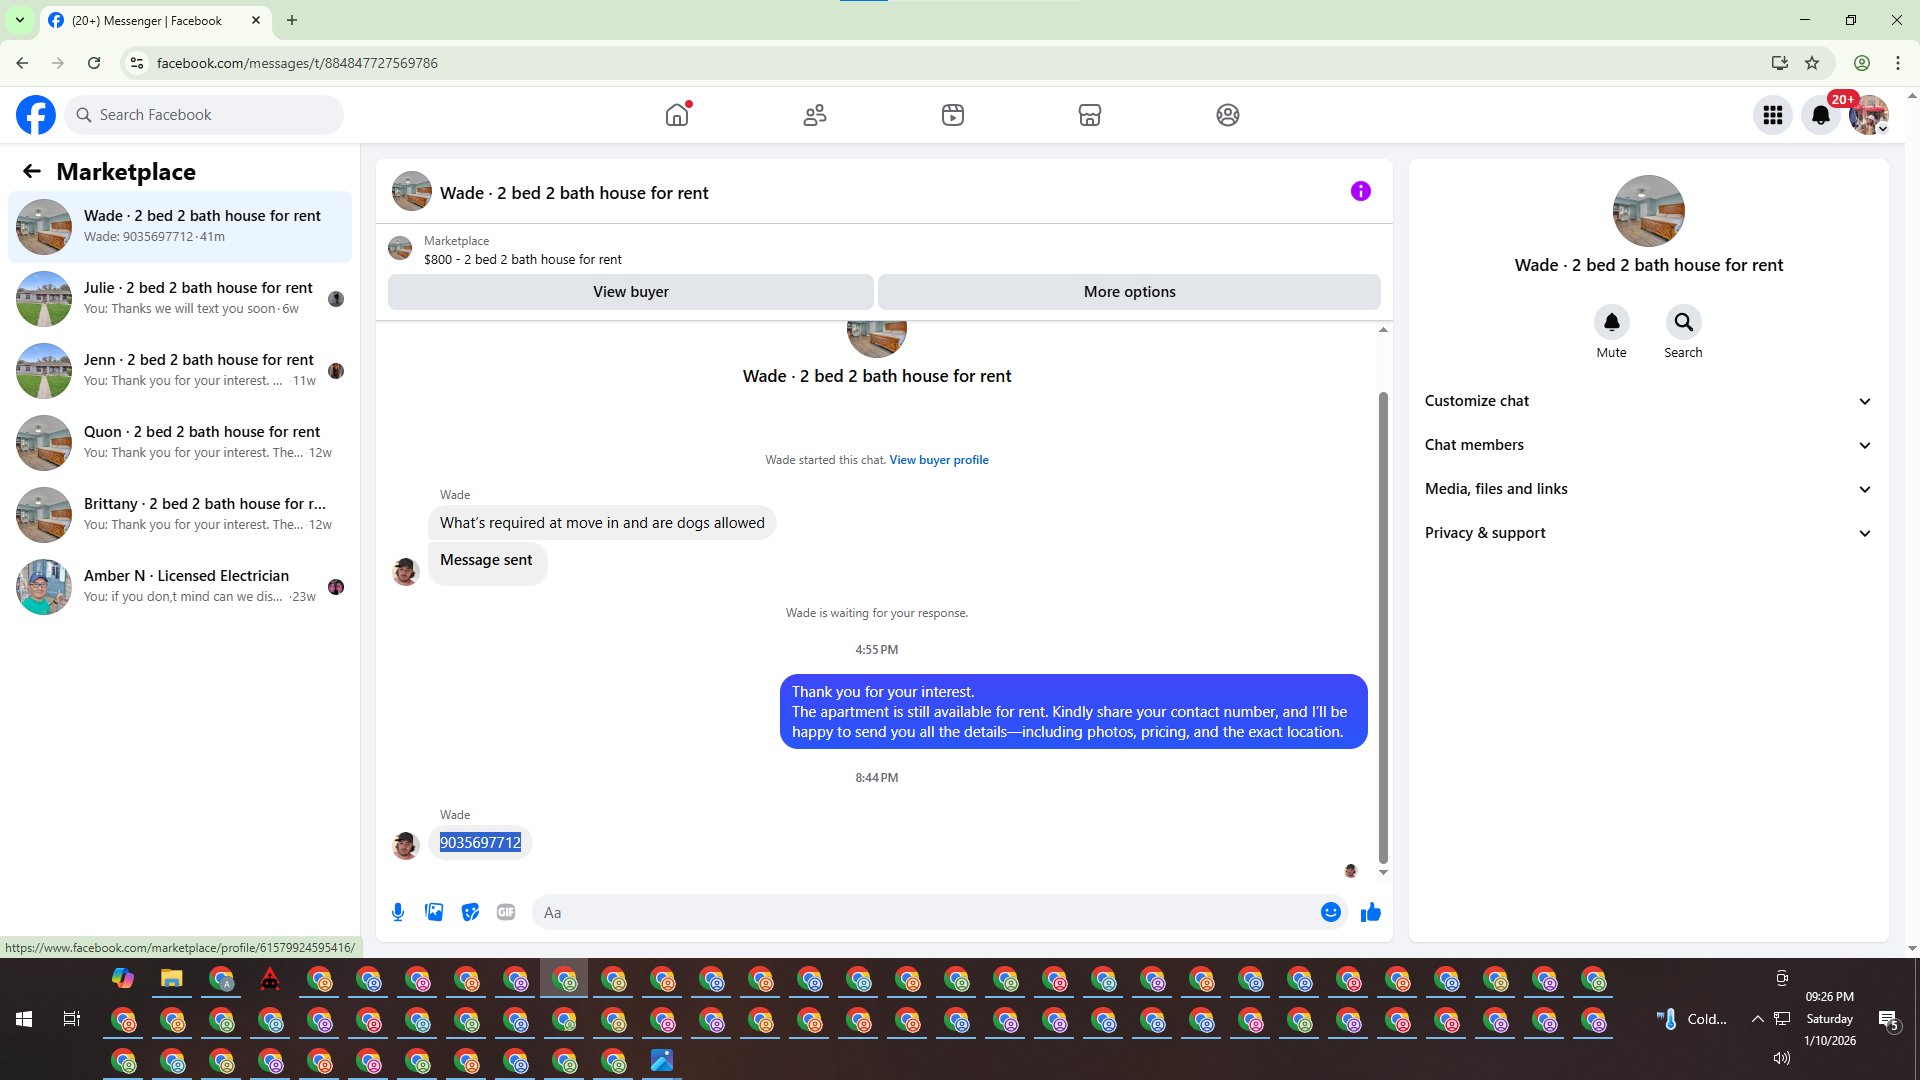Viewport: 1920px width, 1080px height.
Task: Expand Media, files and links section
Action: click(1648, 489)
